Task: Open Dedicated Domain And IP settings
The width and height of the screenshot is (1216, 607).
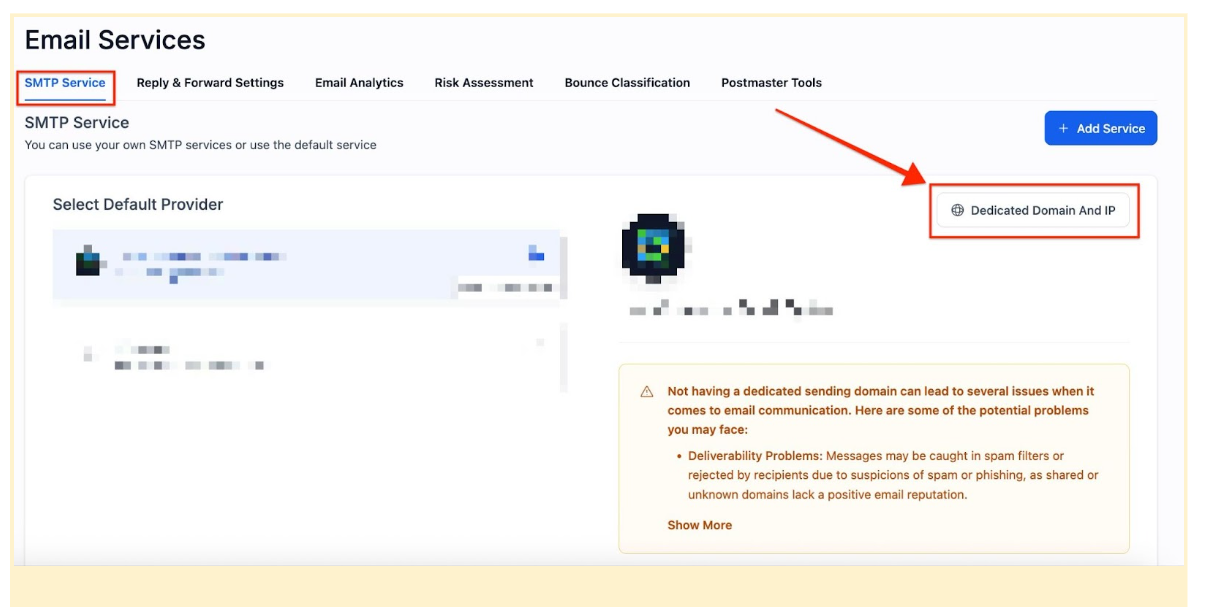Action: [x=1034, y=211]
